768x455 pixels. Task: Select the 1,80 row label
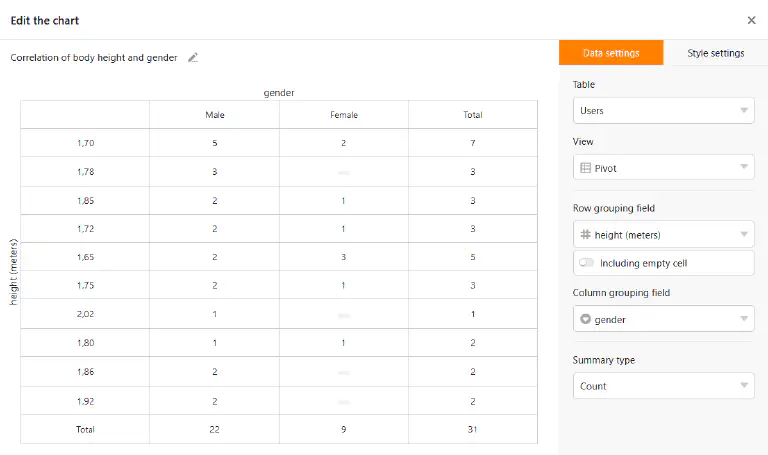click(85, 343)
